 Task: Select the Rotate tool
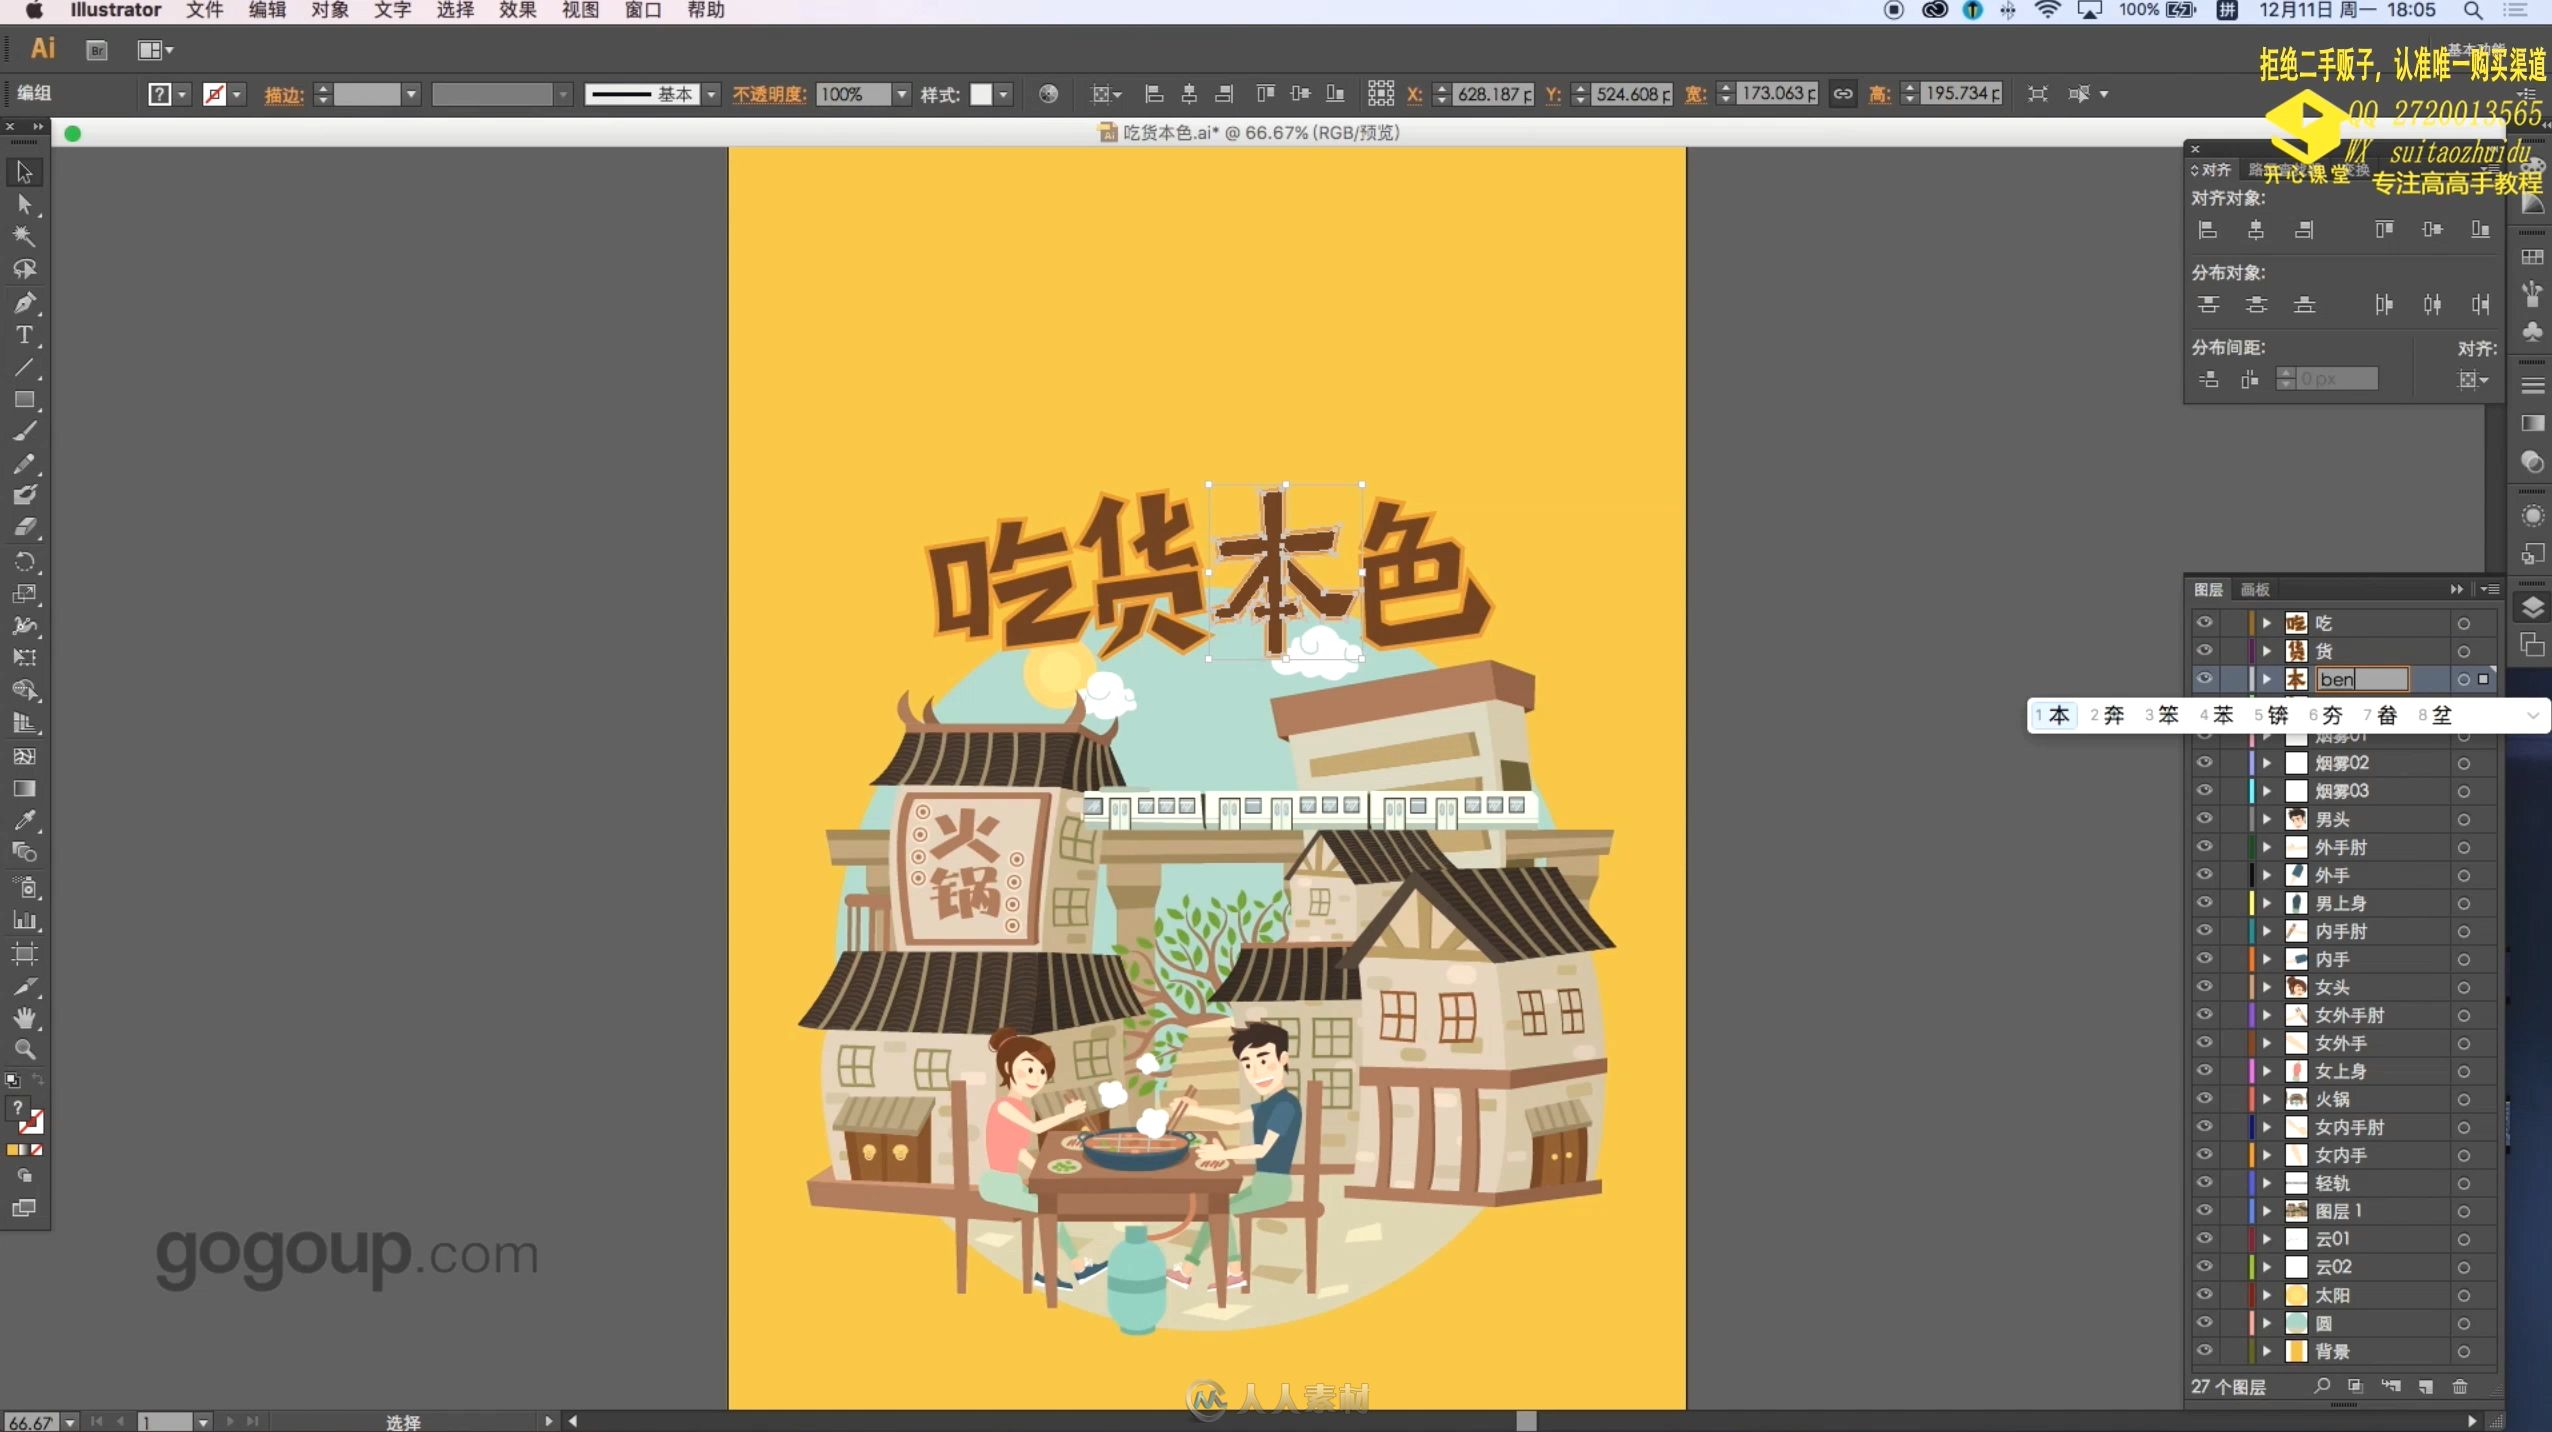click(24, 561)
